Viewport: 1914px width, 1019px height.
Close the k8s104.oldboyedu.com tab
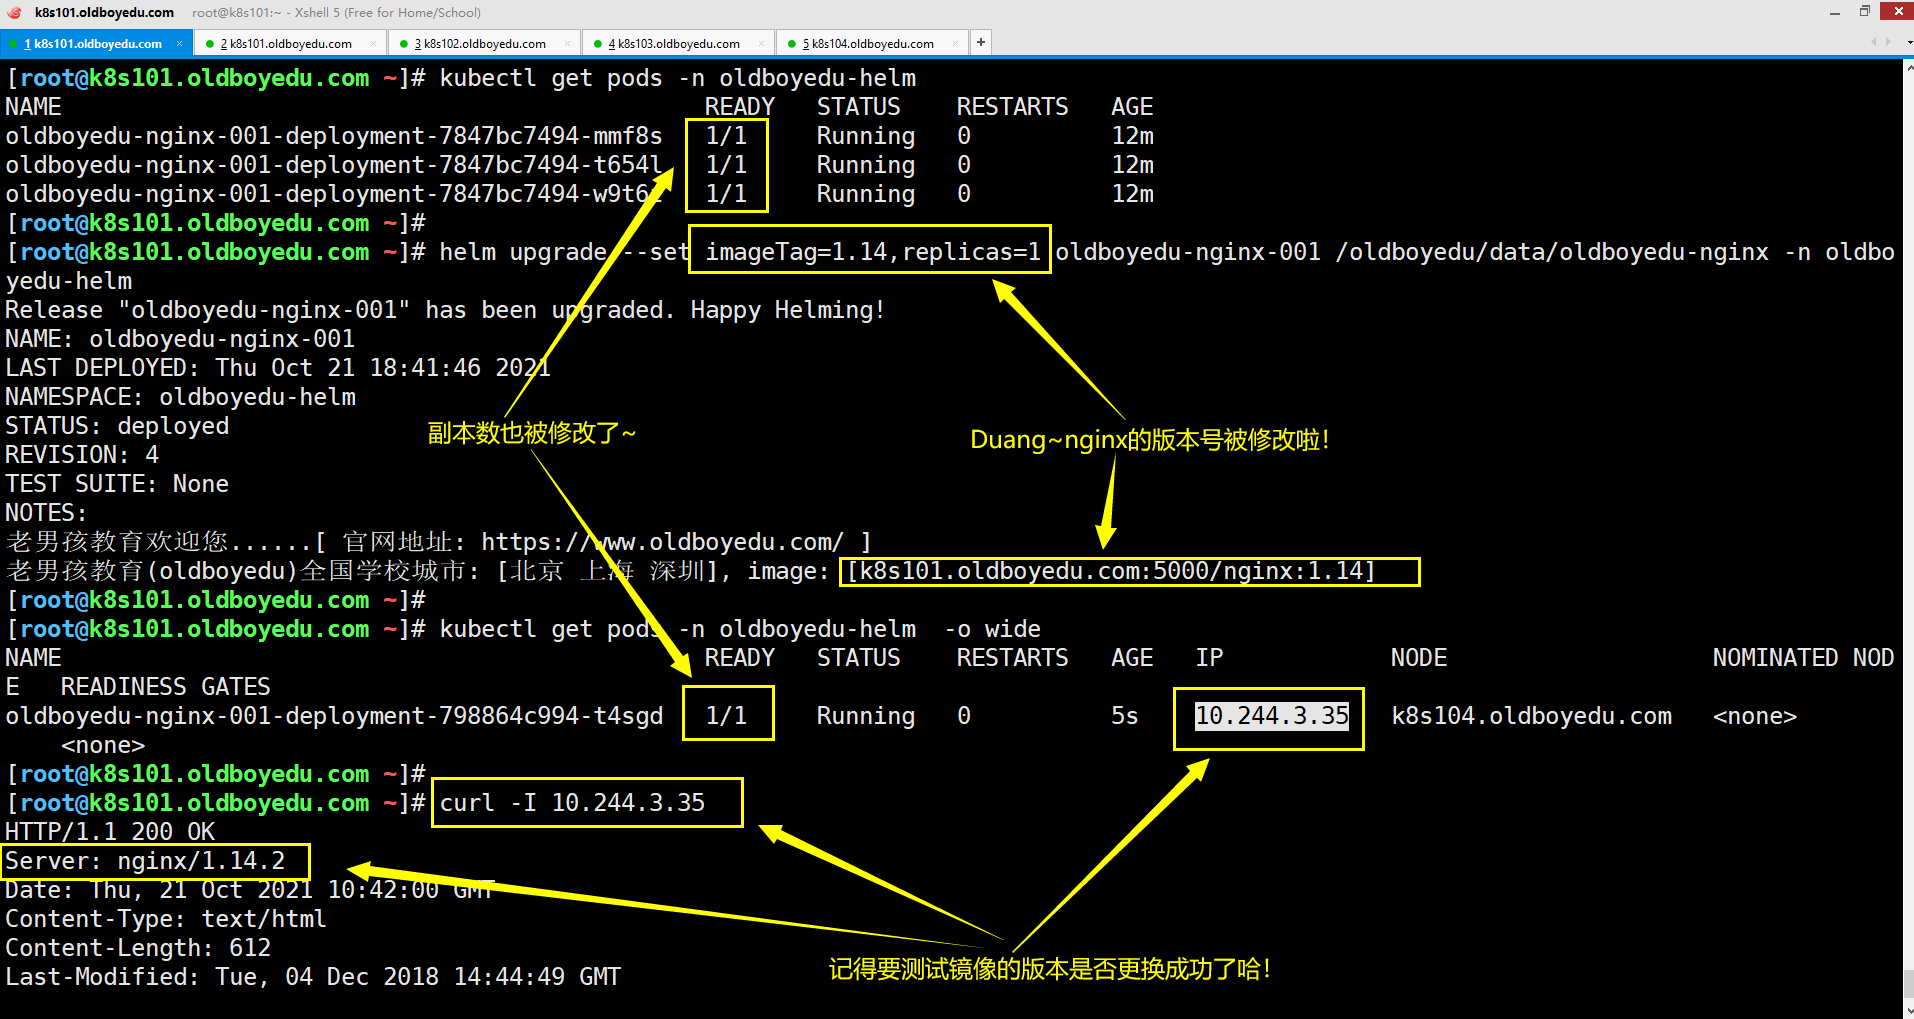click(955, 44)
